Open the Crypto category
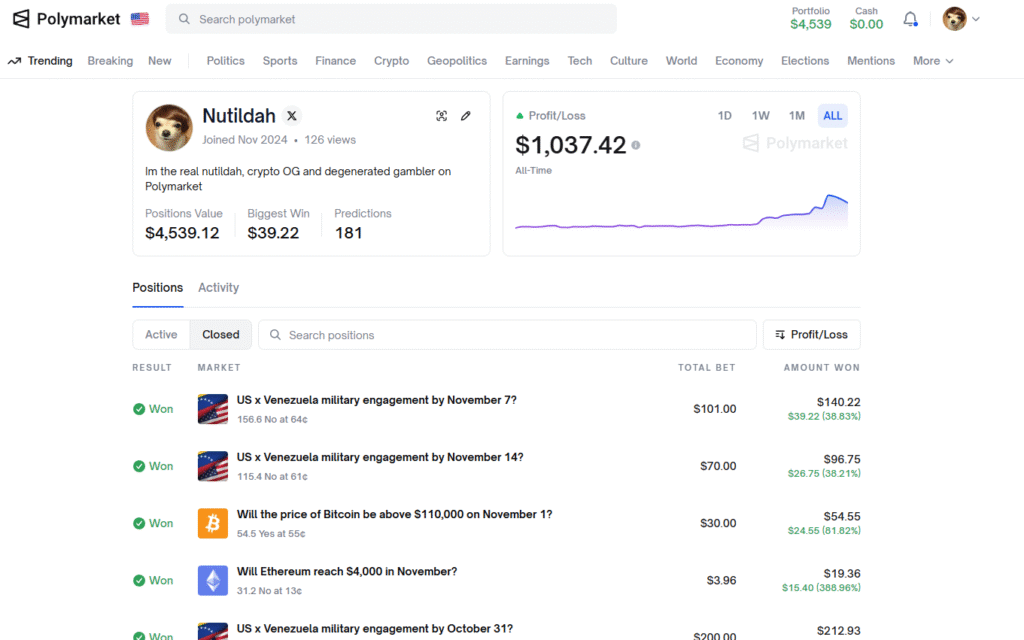Screen dimensions: 1024x640 coord(391,61)
